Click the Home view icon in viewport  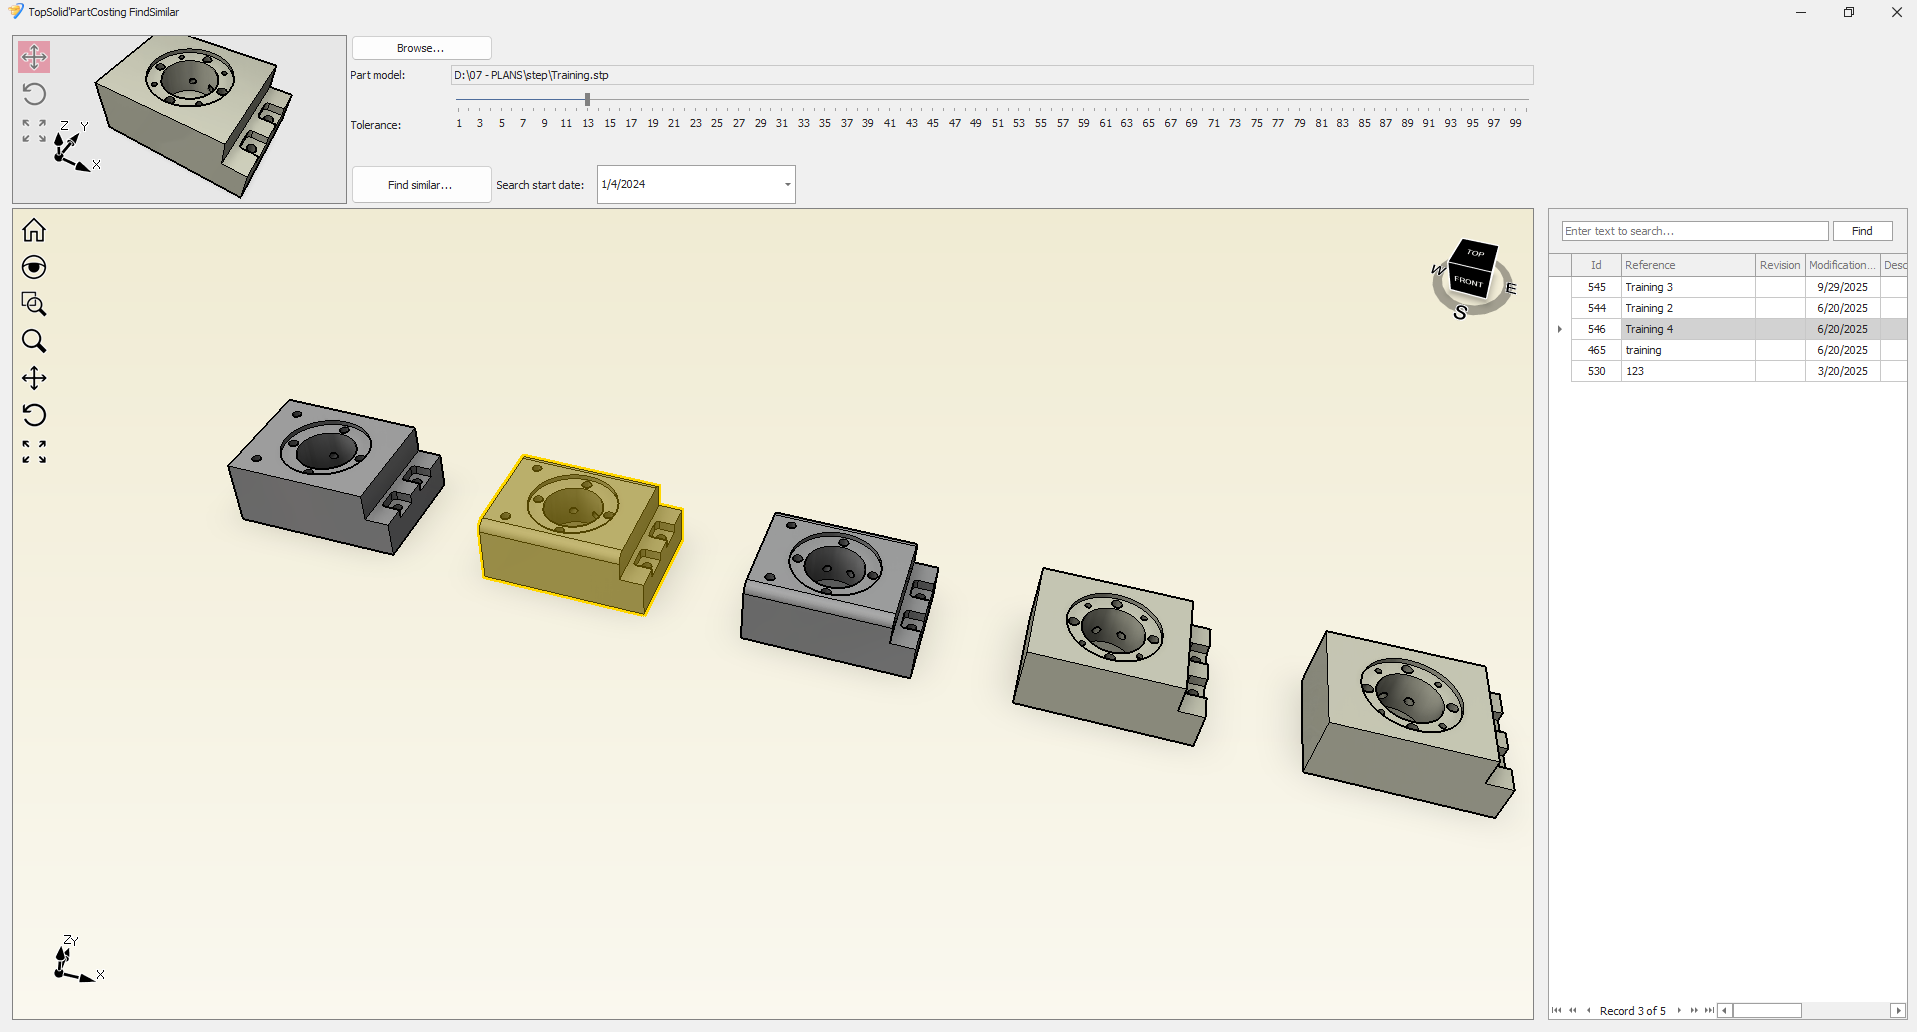[34, 230]
